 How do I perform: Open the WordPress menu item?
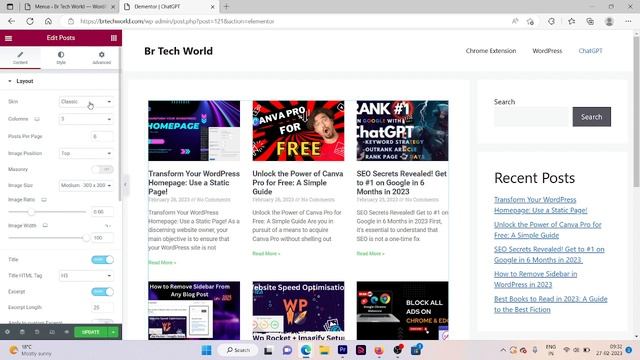547,51
